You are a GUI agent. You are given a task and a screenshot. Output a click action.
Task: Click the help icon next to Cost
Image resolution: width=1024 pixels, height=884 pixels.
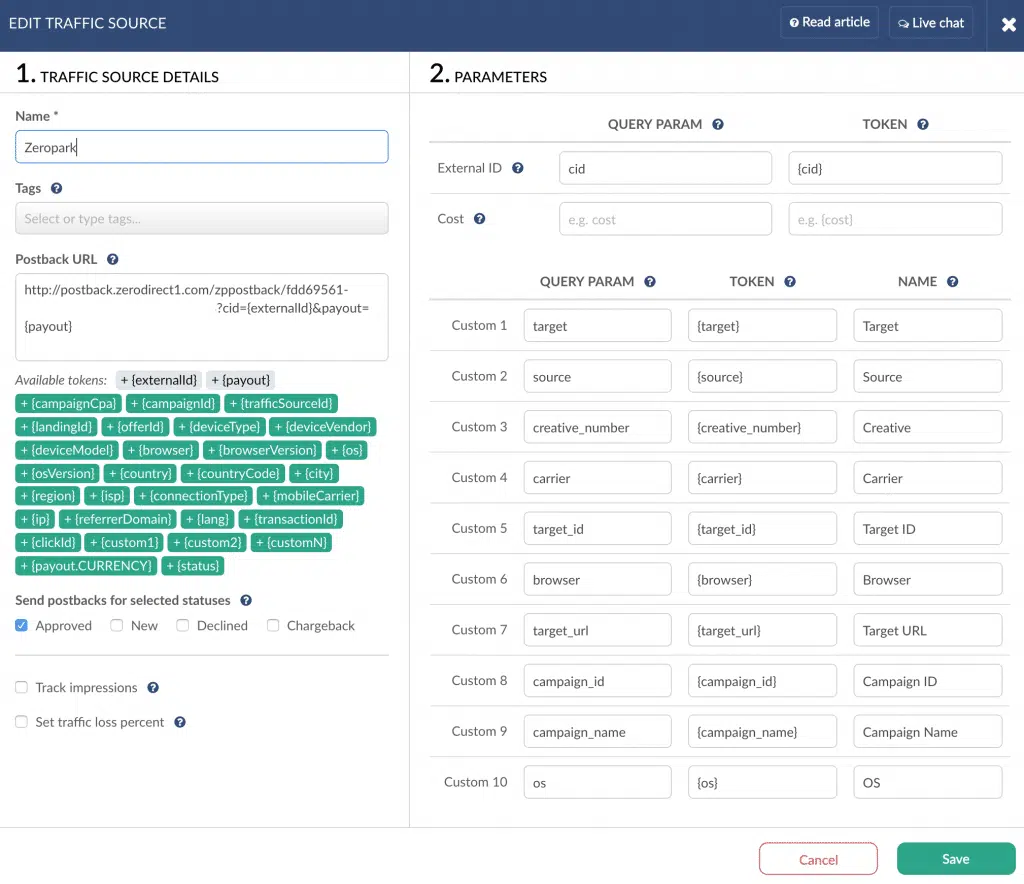pos(479,219)
